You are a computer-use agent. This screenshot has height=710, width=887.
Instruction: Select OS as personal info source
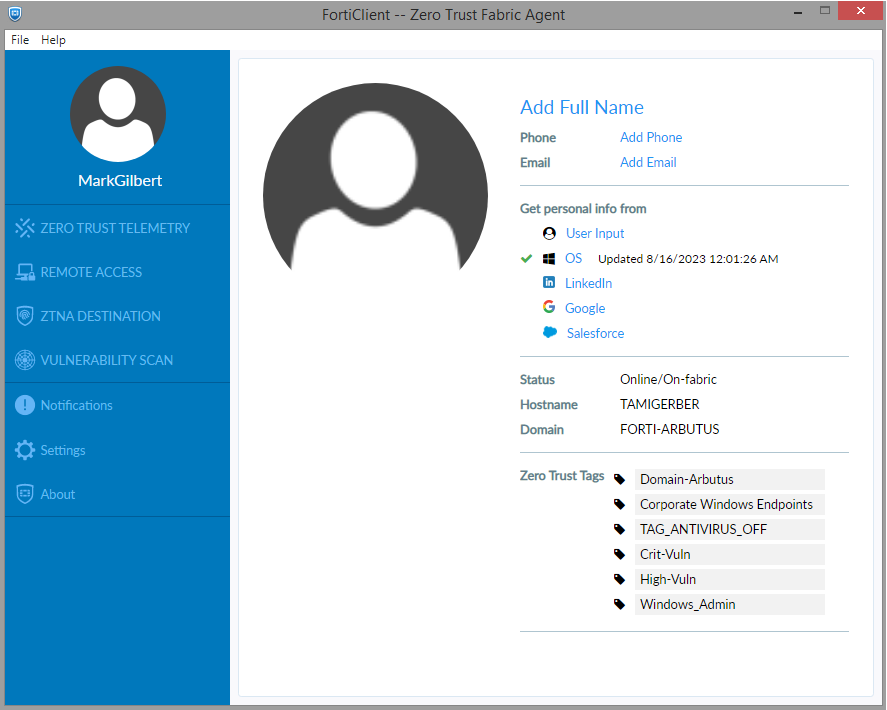click(x=573, y=258)
